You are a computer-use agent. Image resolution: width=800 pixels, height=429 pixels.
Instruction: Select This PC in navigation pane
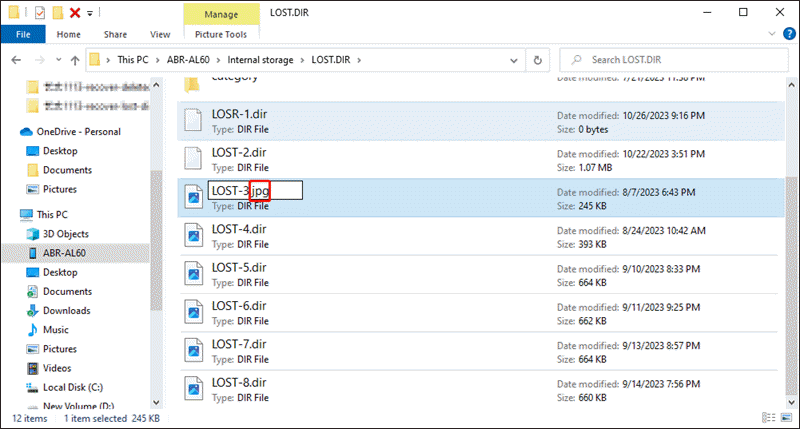pyautogui.click(x=52, y=215)
